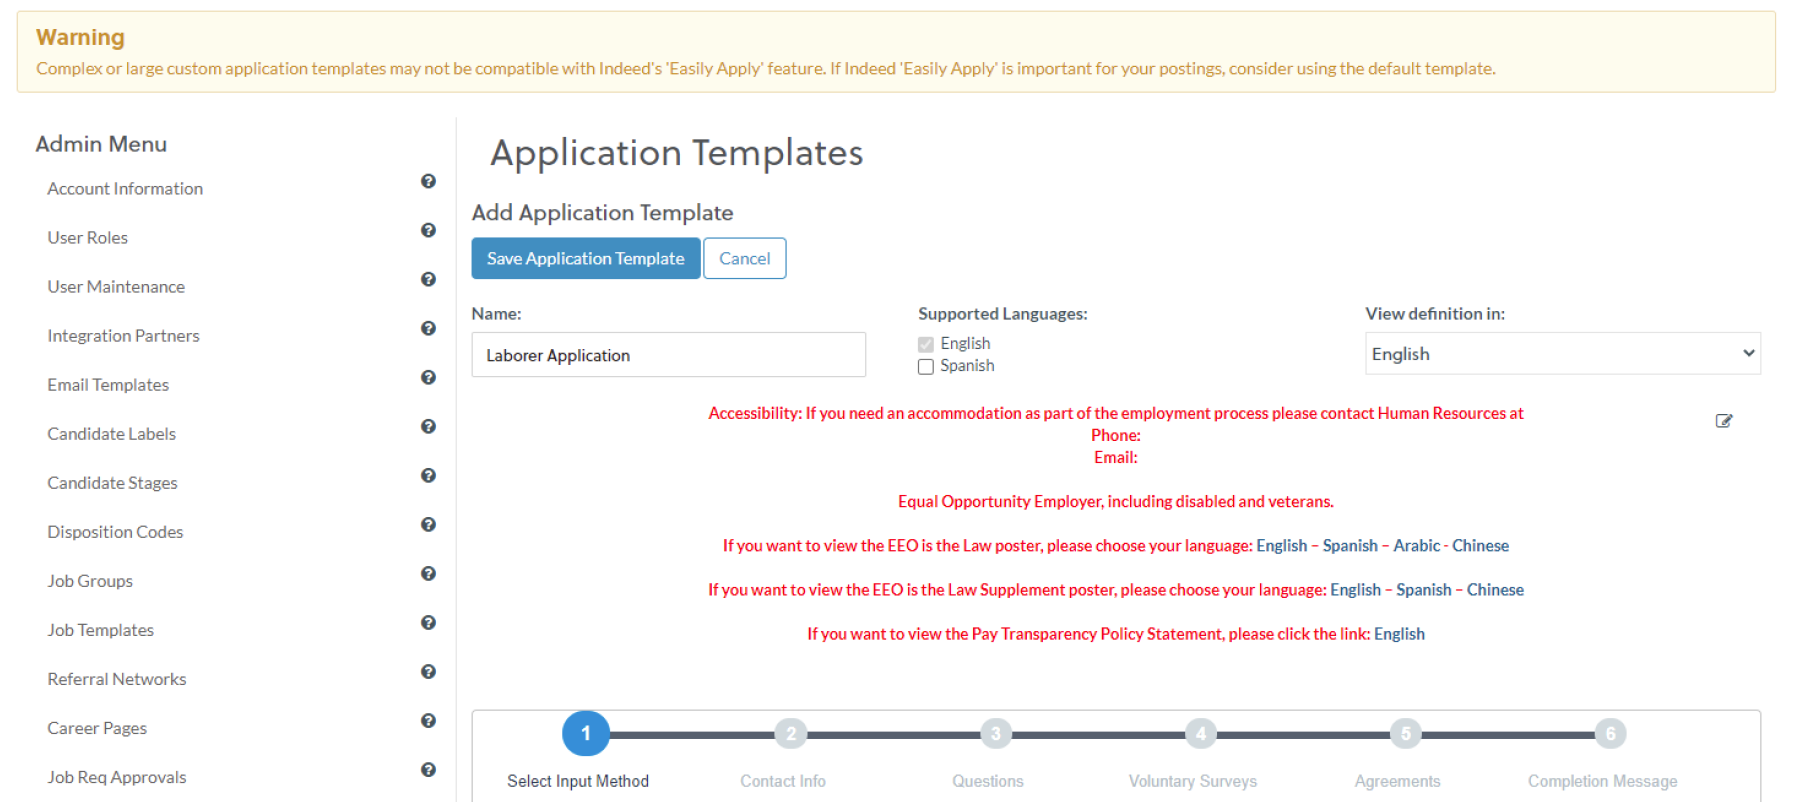
Task: Click help icon next to Email Templates
Action: pos(428,377)
